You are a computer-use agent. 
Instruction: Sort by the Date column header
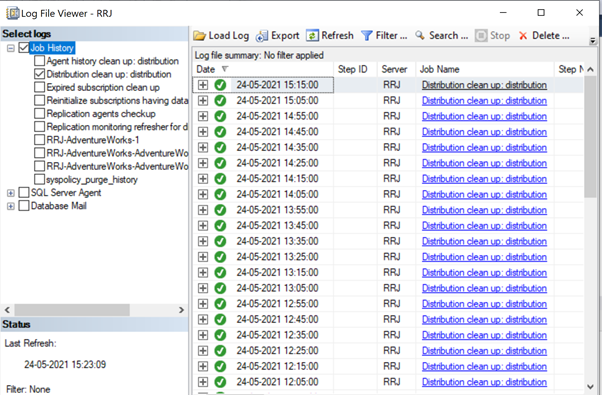[263, 69]
